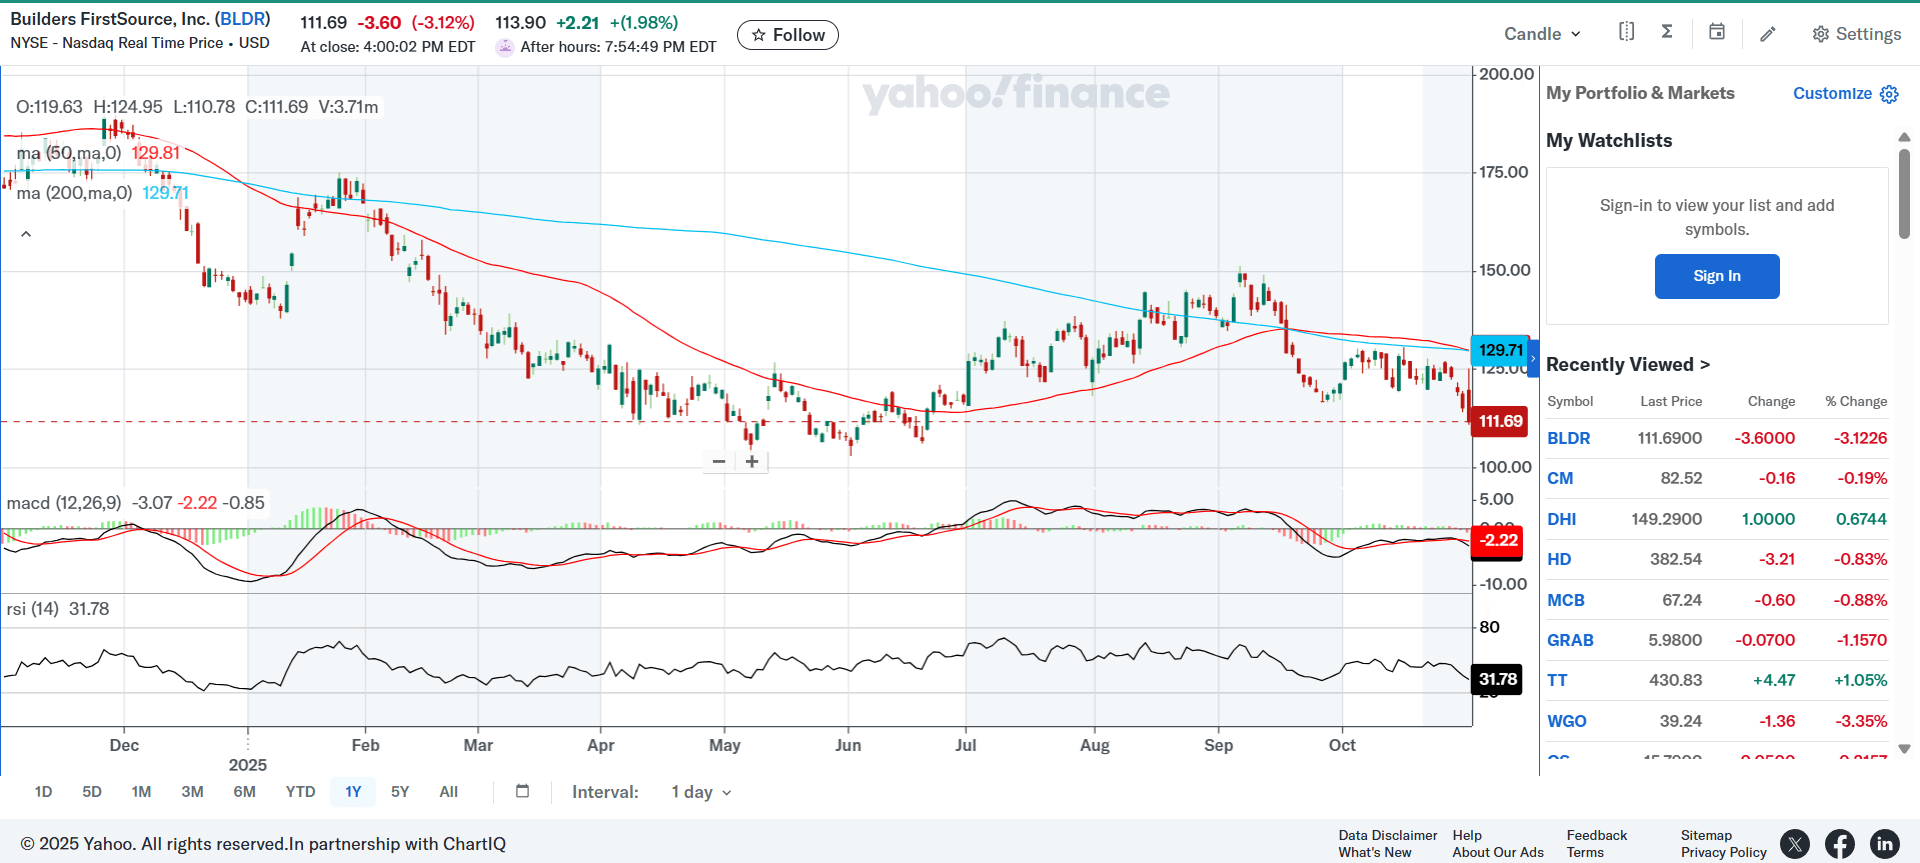Select the 5Y time range
The height and width of the screenshot is (863, 1920).
400,792
